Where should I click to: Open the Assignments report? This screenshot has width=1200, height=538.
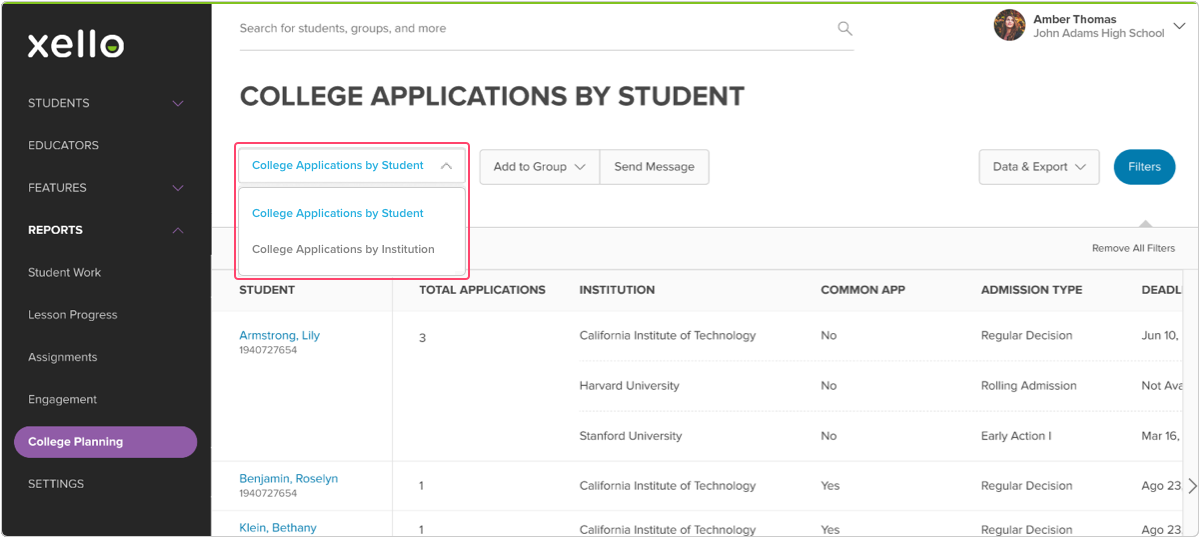[63, 357]
